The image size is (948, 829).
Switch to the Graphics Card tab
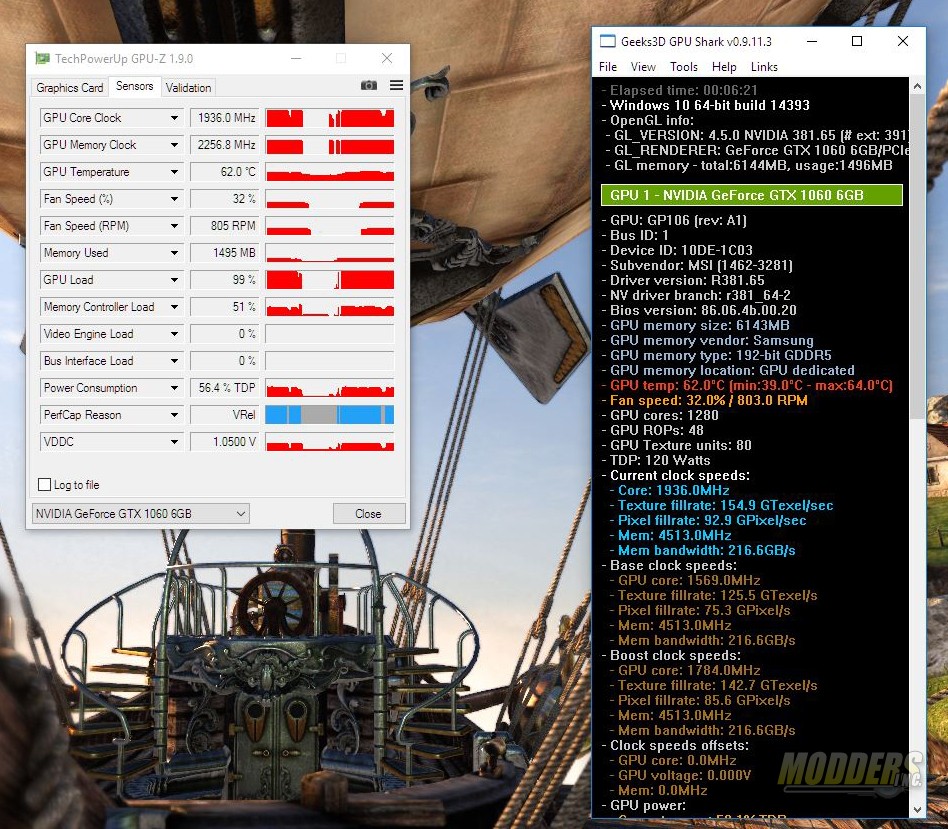click(x=70, y=88)
